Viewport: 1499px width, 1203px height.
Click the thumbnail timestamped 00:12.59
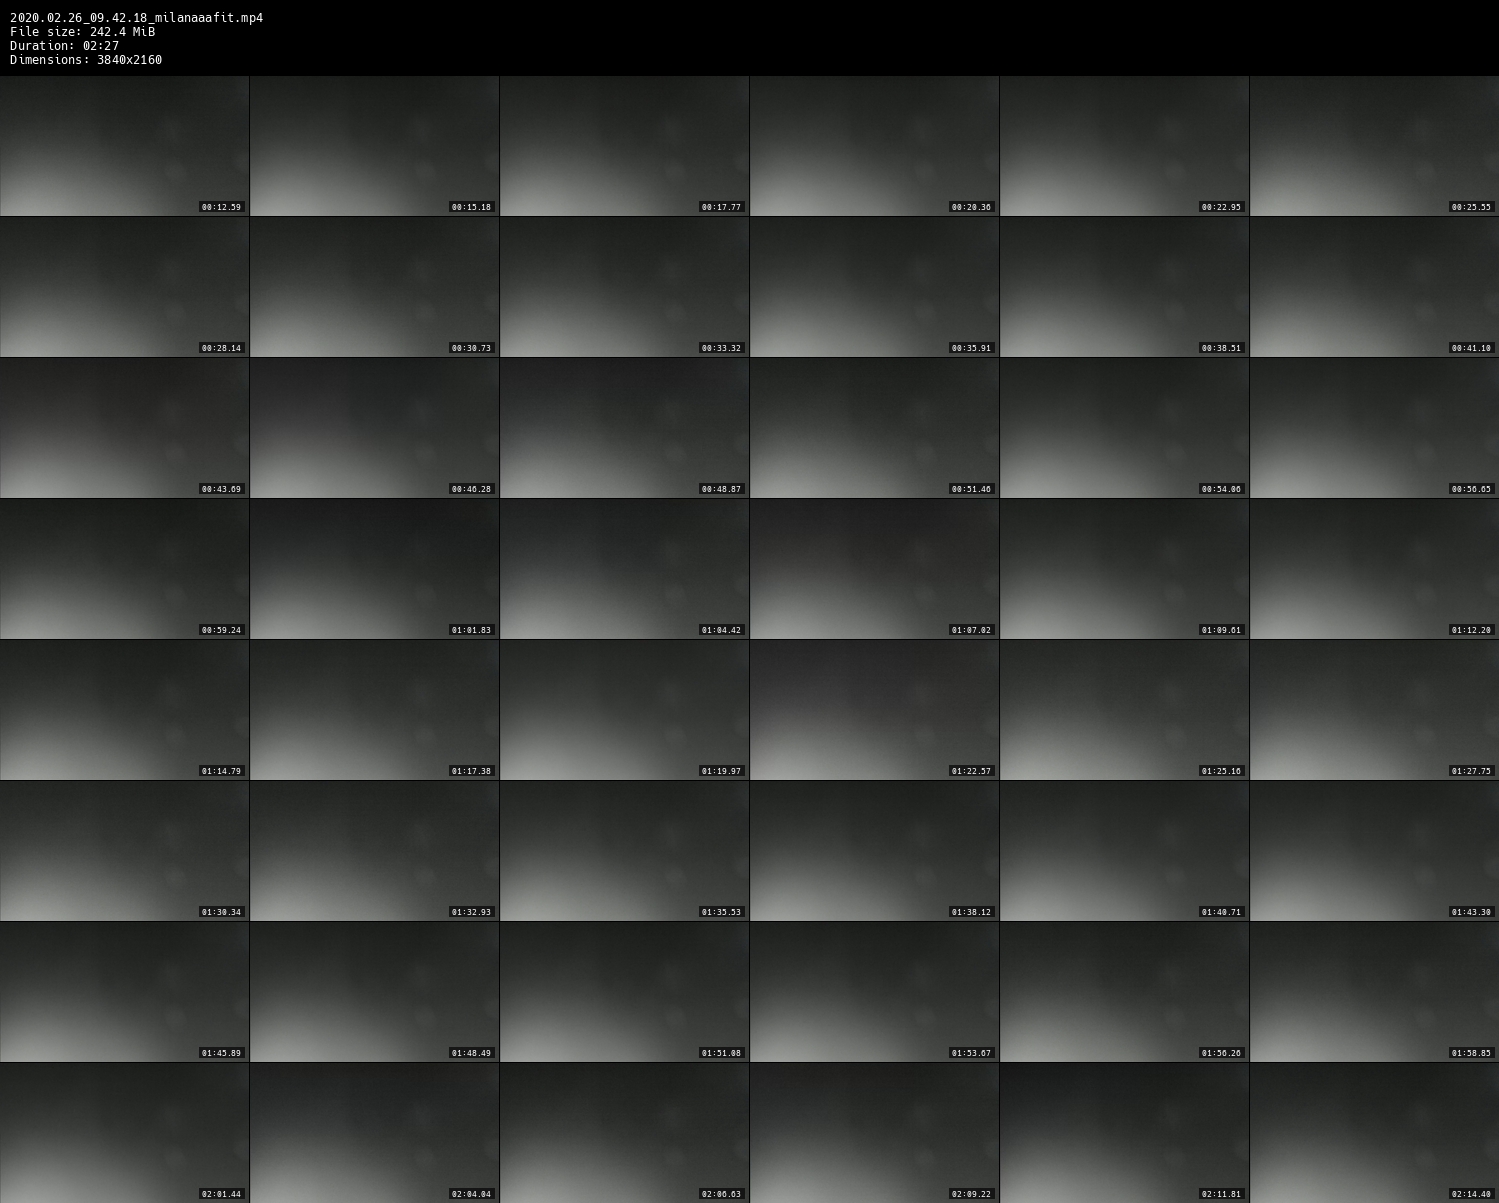[124, 146]
